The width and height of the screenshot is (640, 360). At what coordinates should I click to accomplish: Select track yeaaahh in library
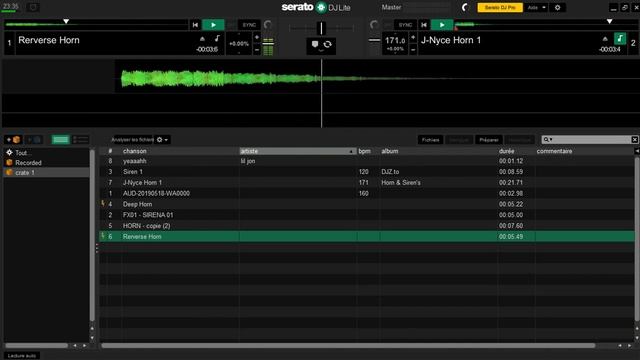pyautogui.click(x=367, y=161)
